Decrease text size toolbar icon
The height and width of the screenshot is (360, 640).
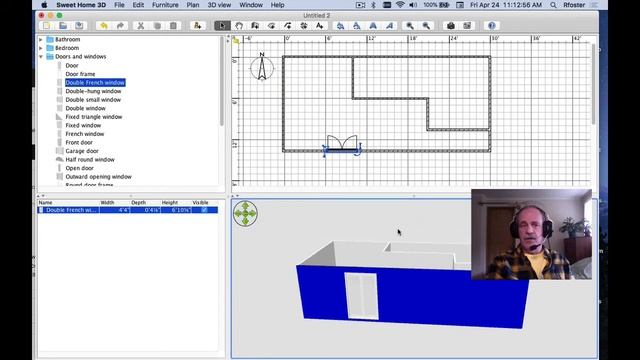coord(357,26)
